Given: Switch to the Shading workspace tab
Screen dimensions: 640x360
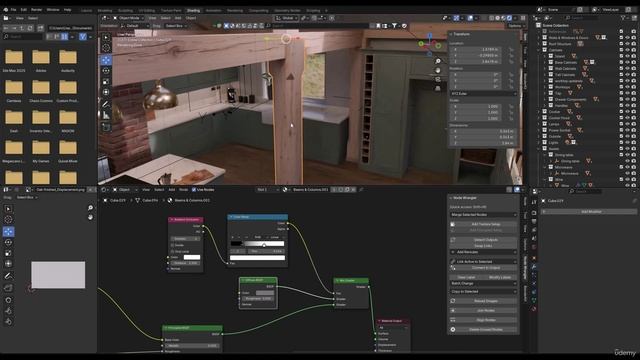Looking at the screenshot, I should point(193,11).
